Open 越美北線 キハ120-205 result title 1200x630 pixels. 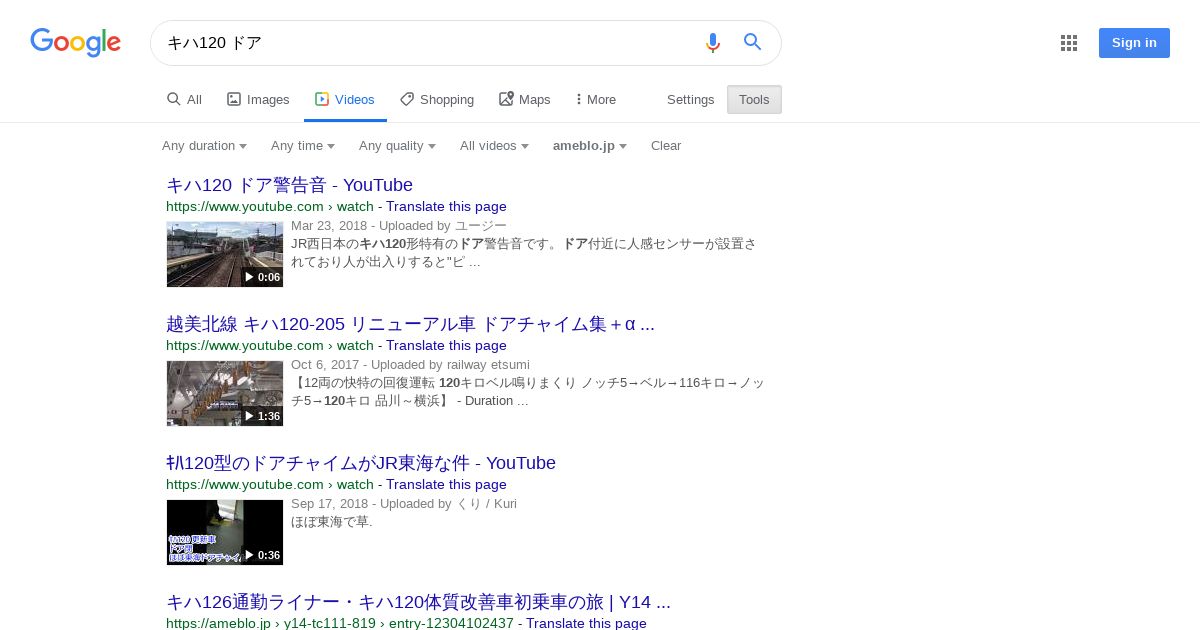pos(410,324)
